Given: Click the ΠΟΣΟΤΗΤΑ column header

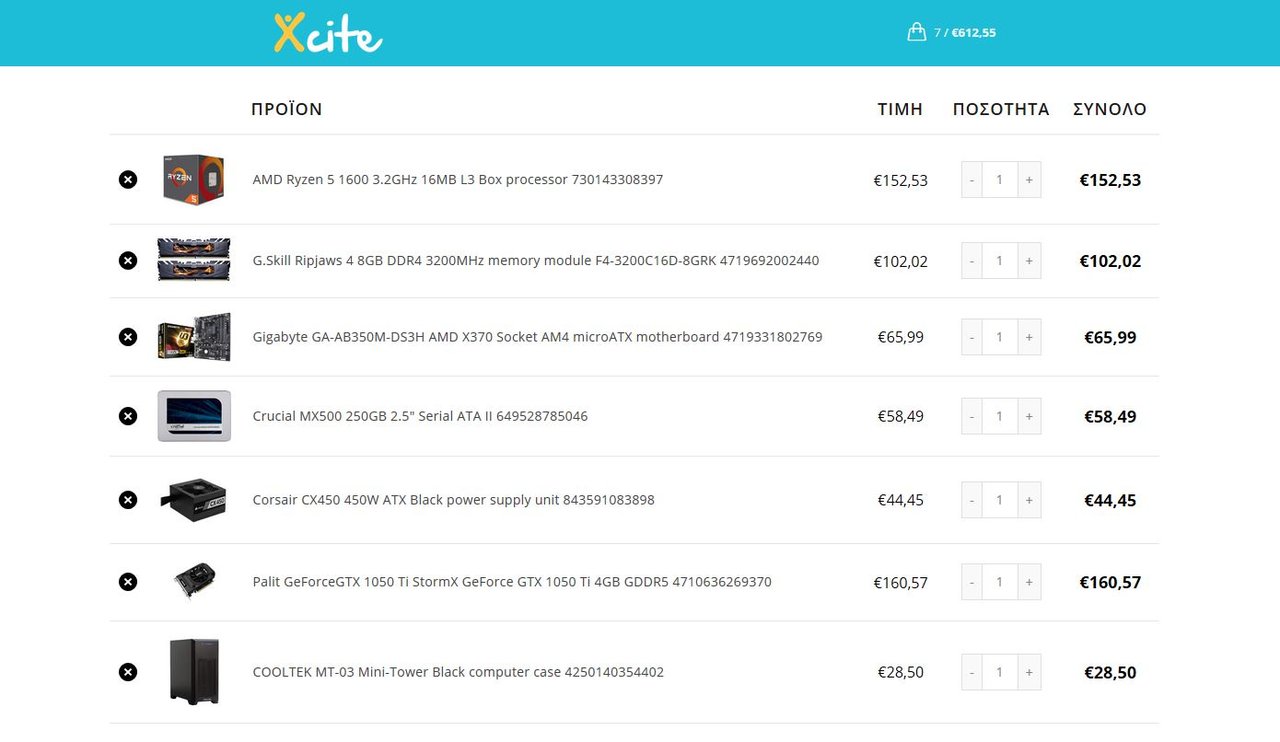Looking at the screenshot, I should (x=1001, y=109).
